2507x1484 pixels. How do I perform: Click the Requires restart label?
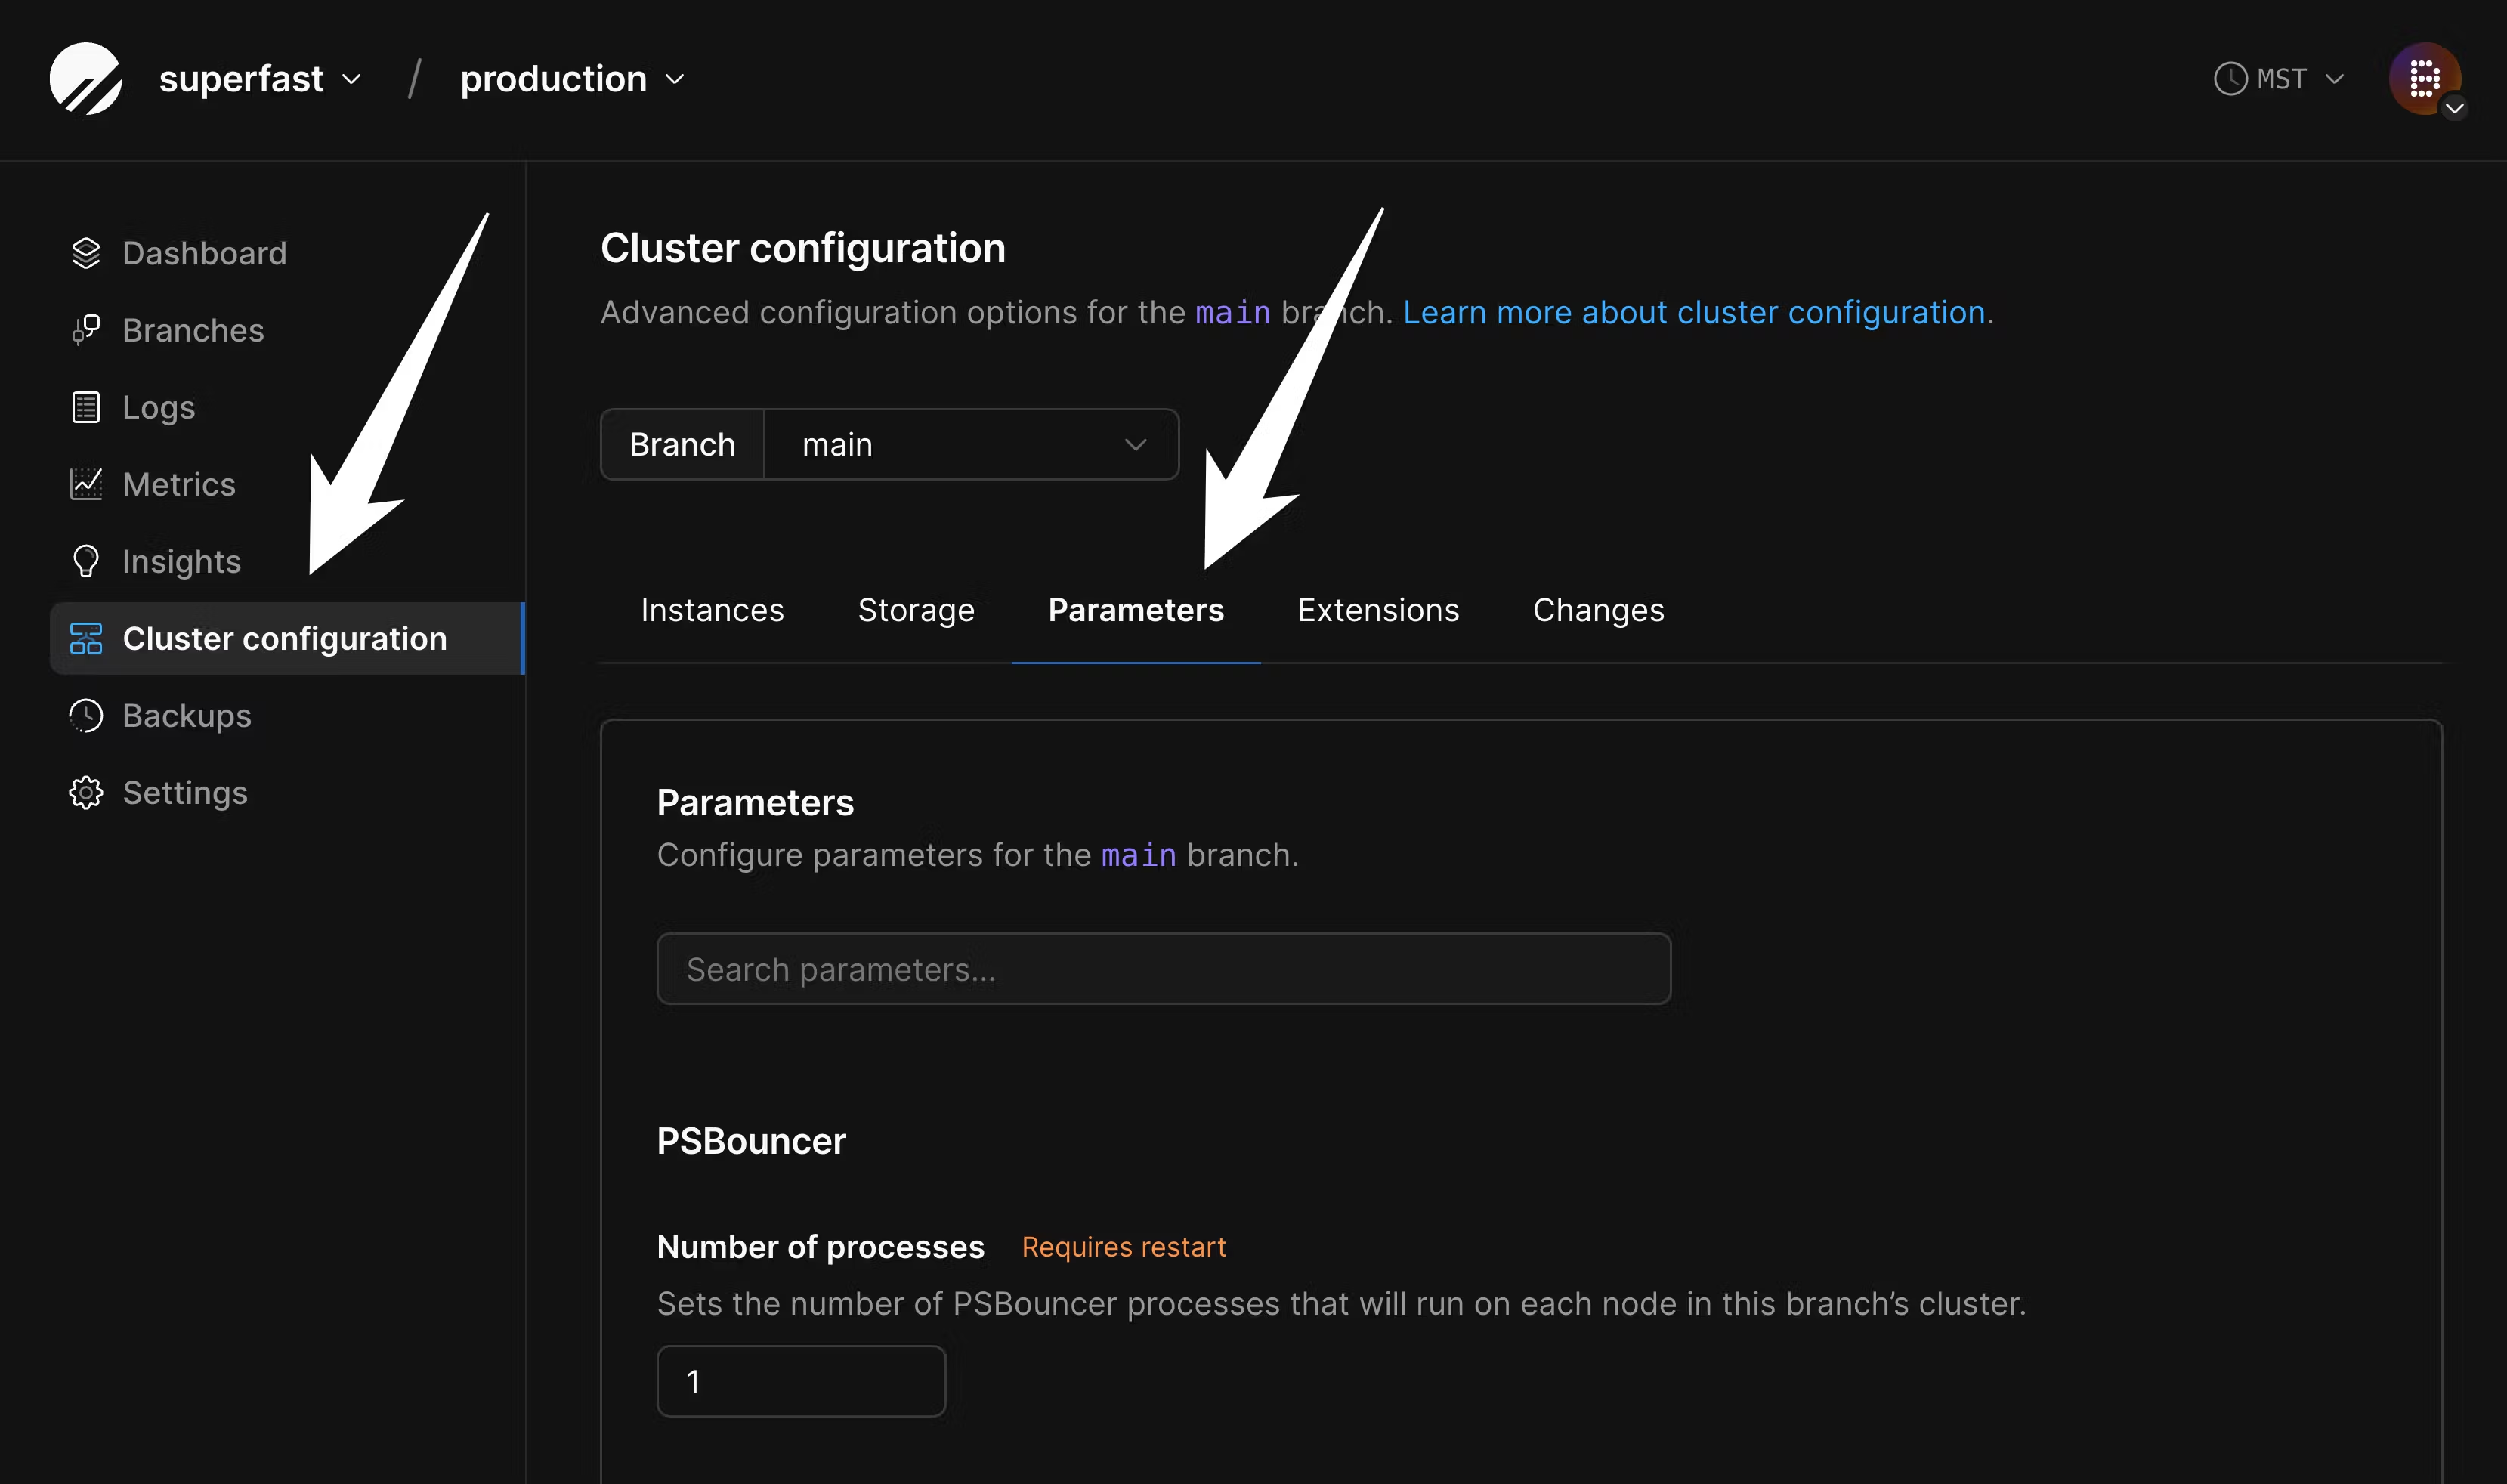click(1124, 1246)
